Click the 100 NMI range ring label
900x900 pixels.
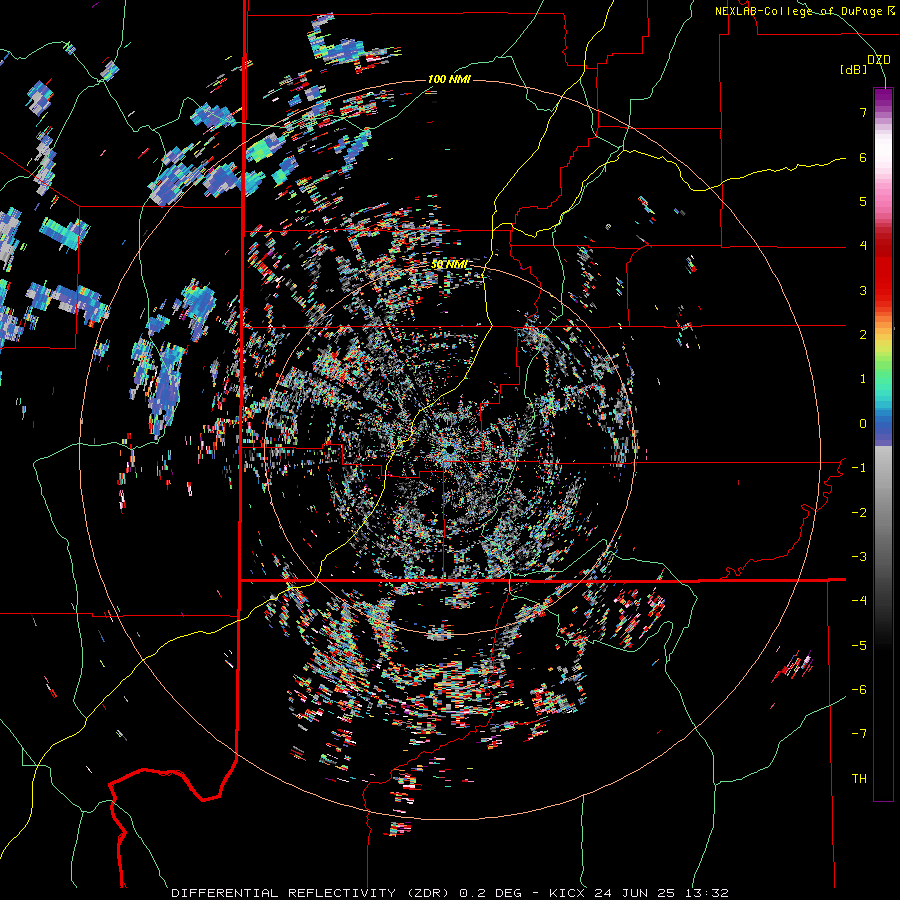coord(449,79)
